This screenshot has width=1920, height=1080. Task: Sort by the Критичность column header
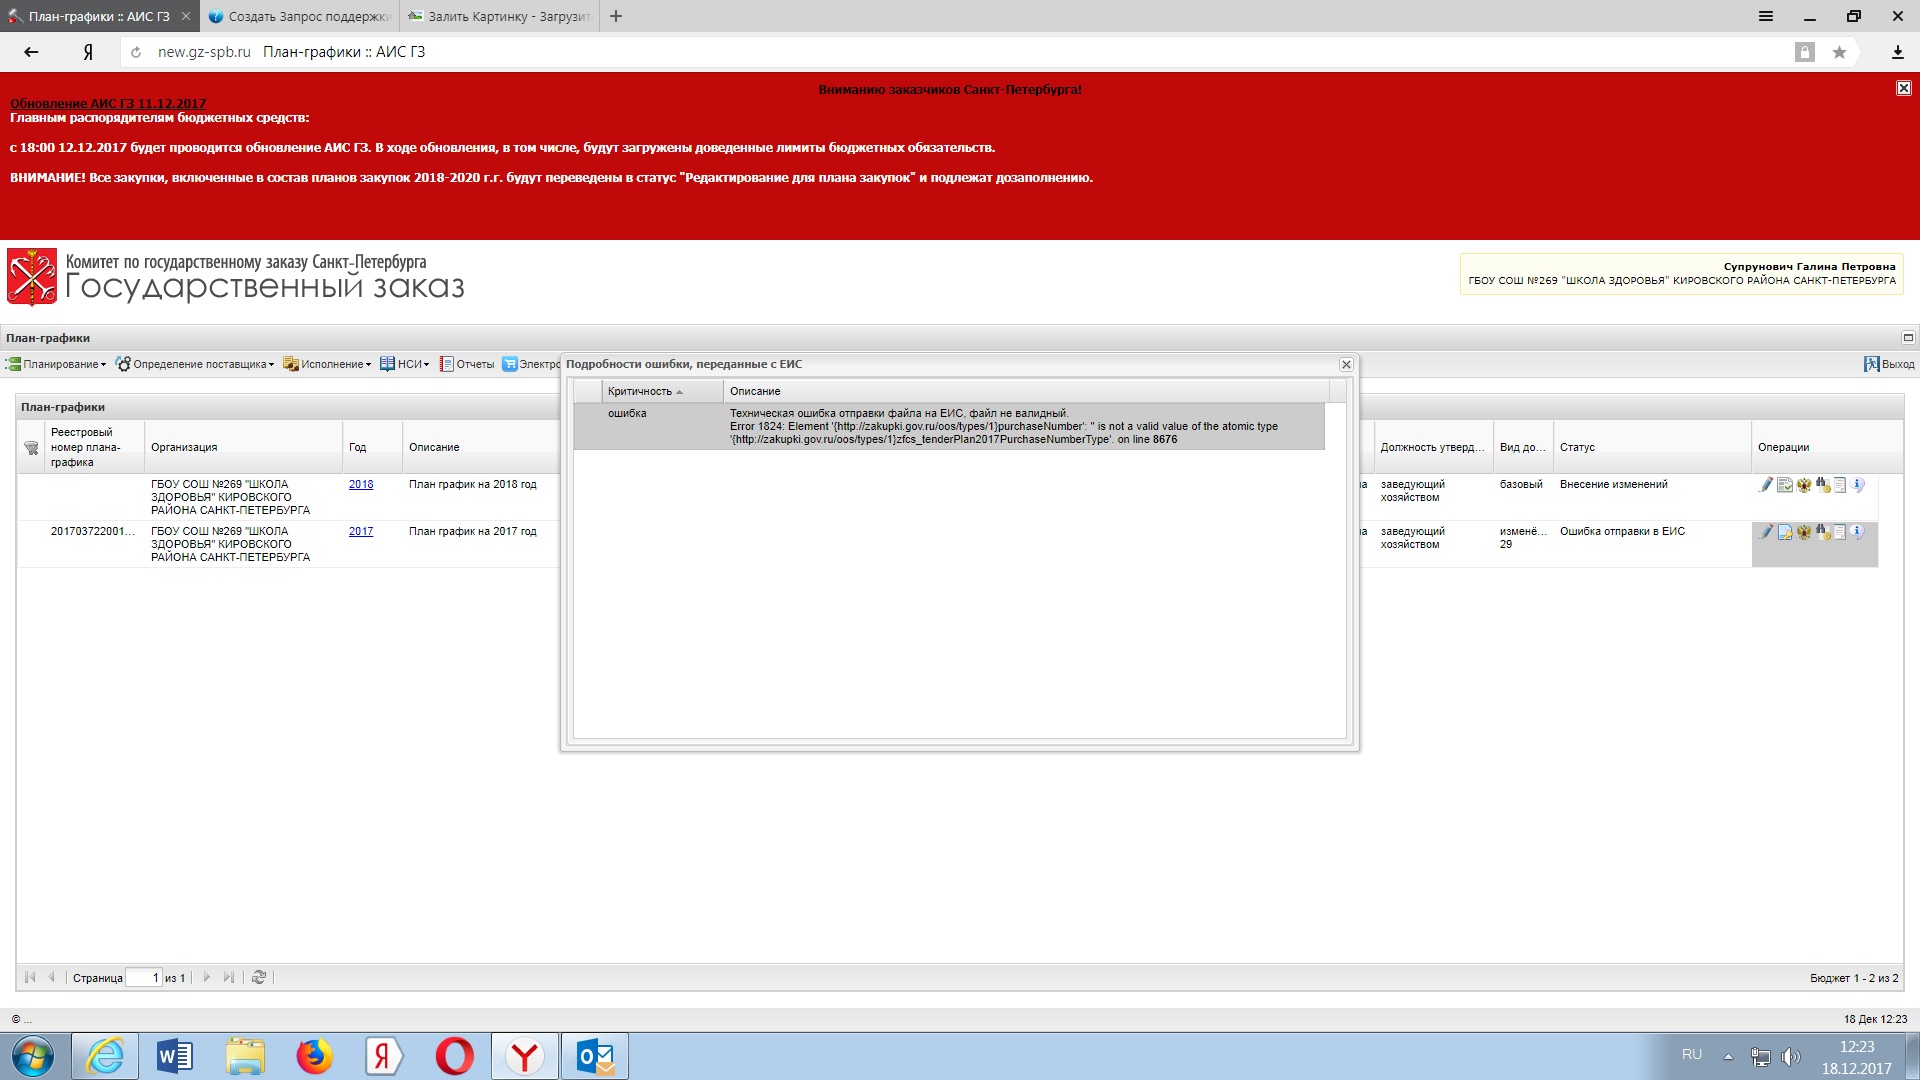point(640,391)
